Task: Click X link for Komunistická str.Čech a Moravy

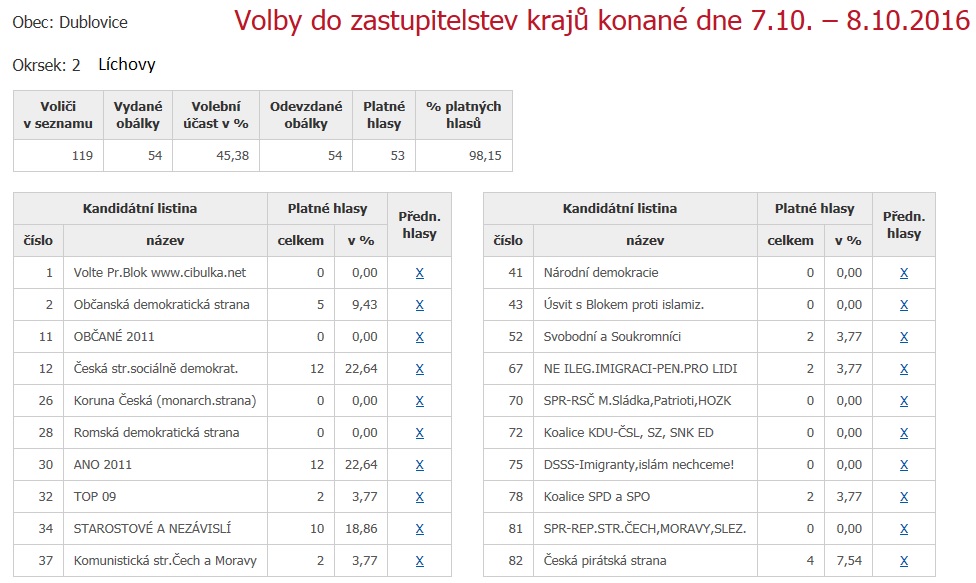Action: 419,561
